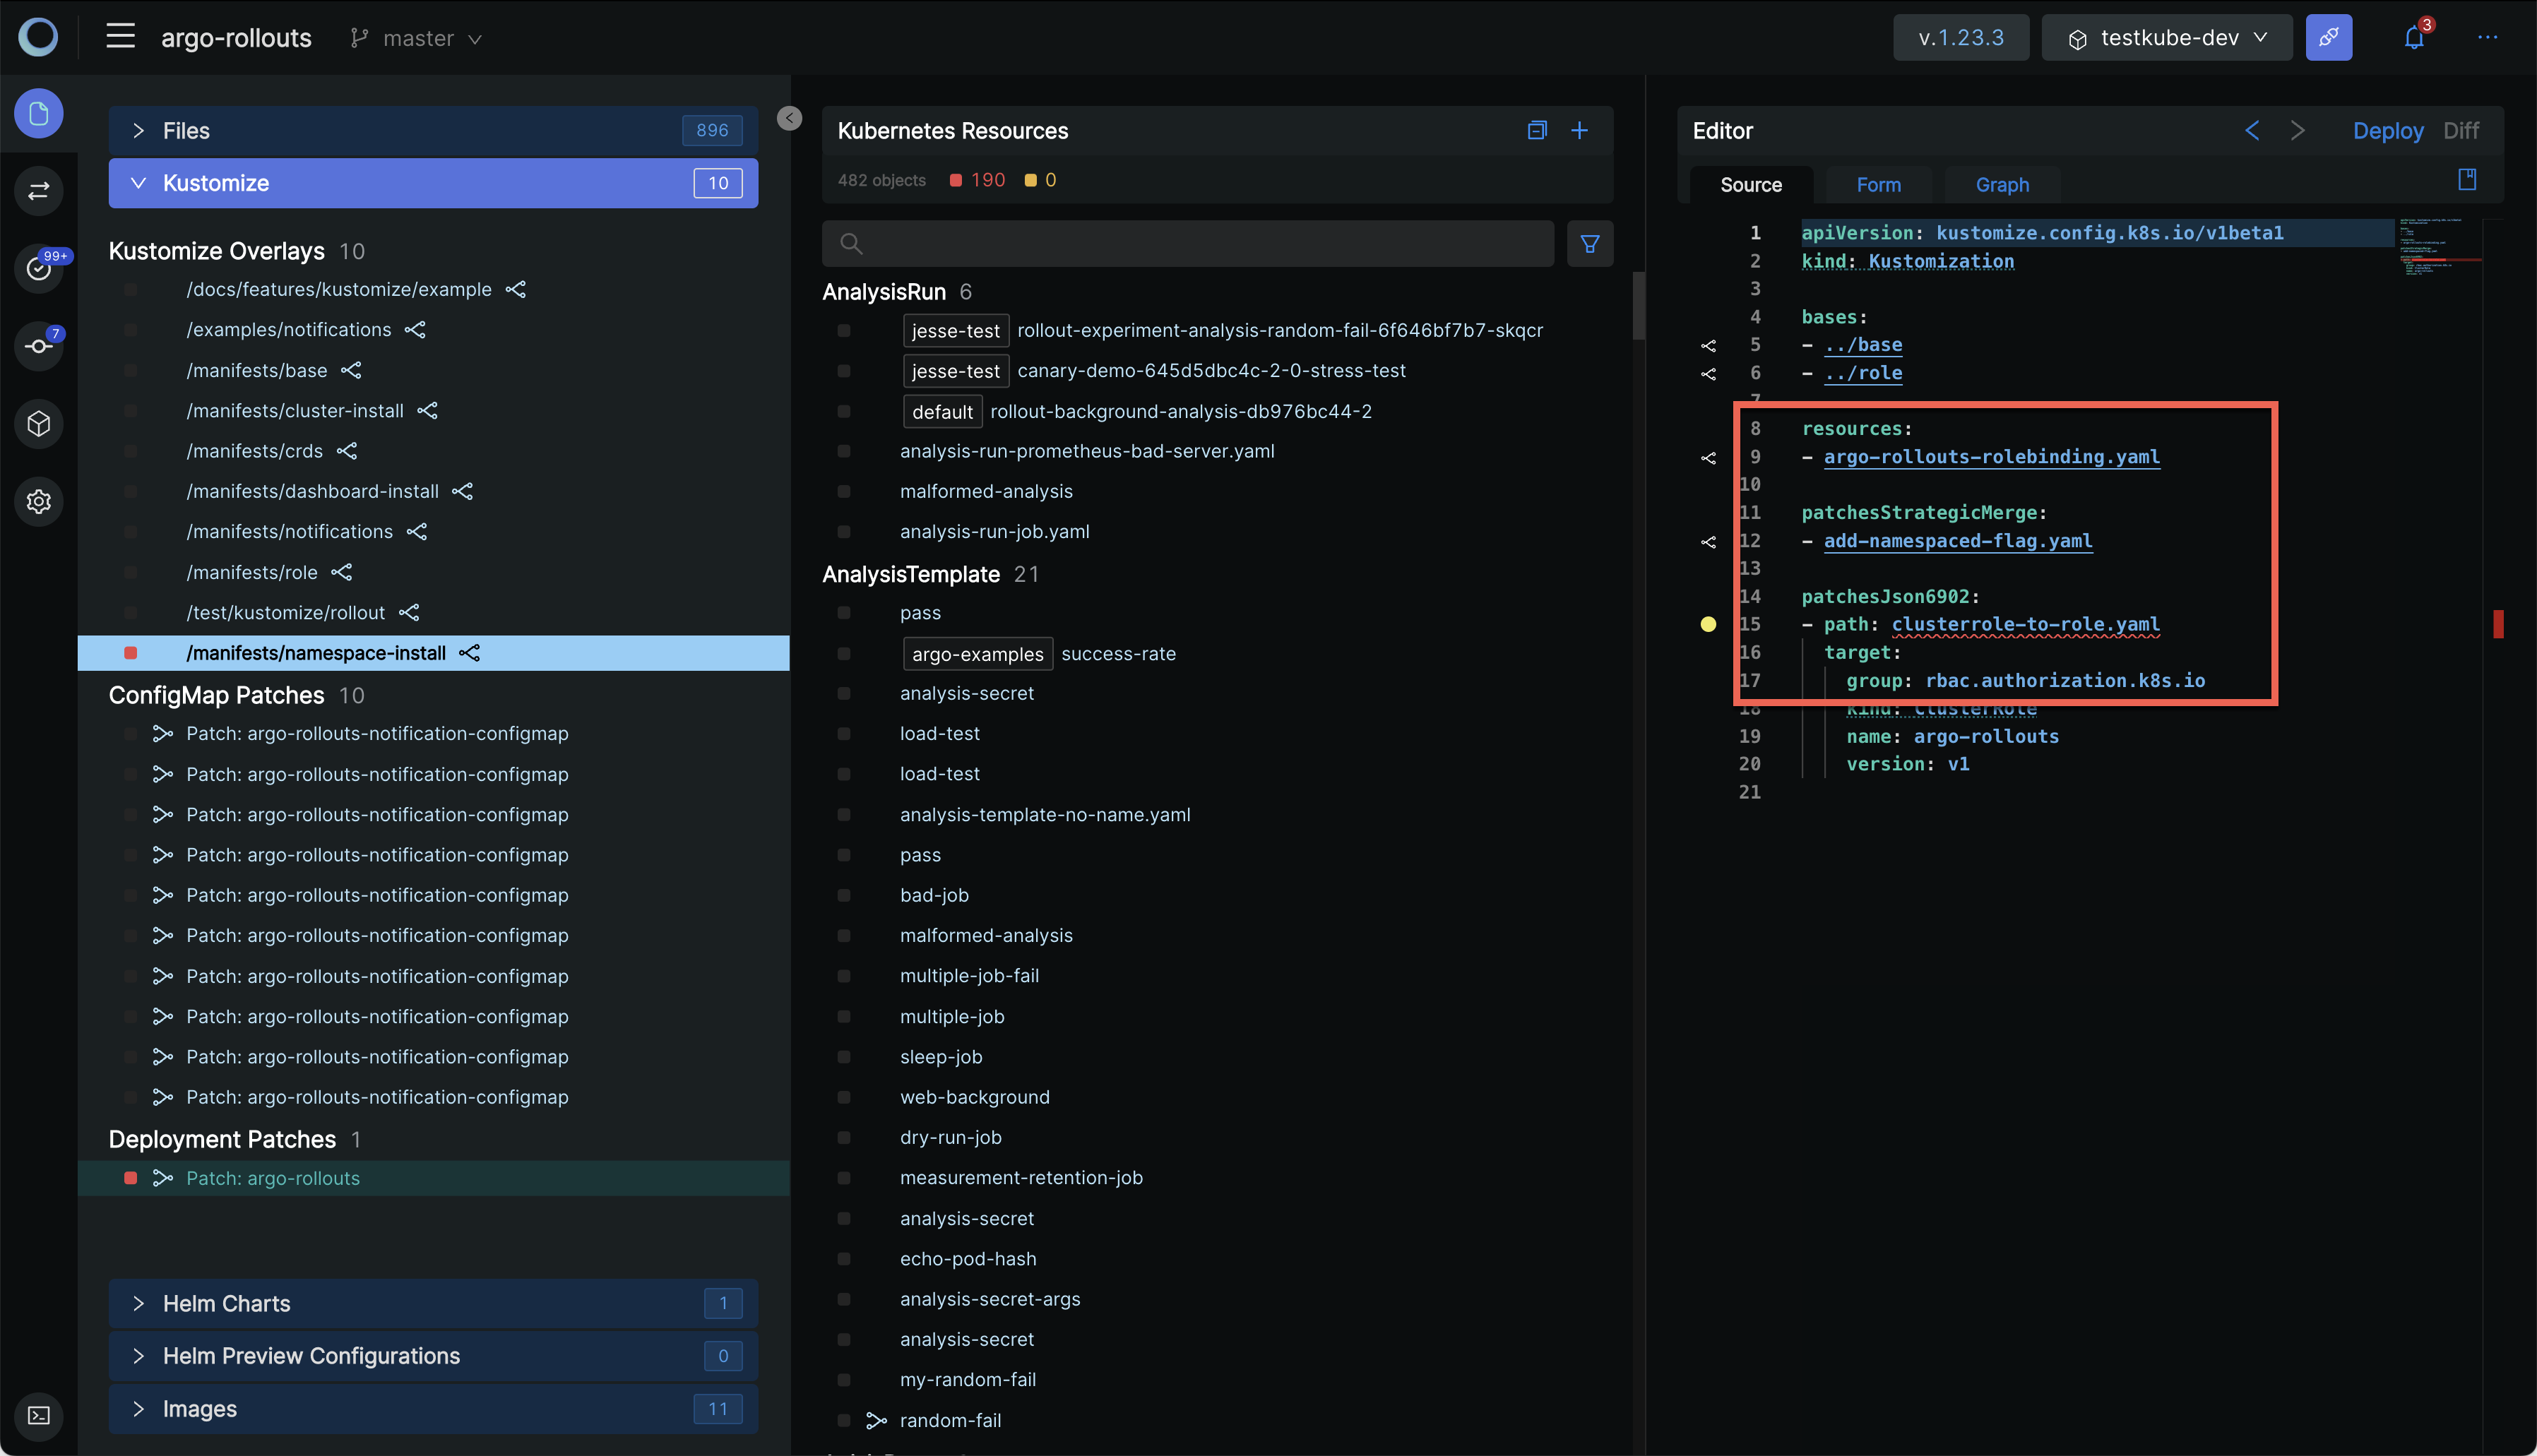Image resolution: width=2537 pixels, height=1456 pixels.
Task: Click the resource search input field
Action: [1187, 243]
